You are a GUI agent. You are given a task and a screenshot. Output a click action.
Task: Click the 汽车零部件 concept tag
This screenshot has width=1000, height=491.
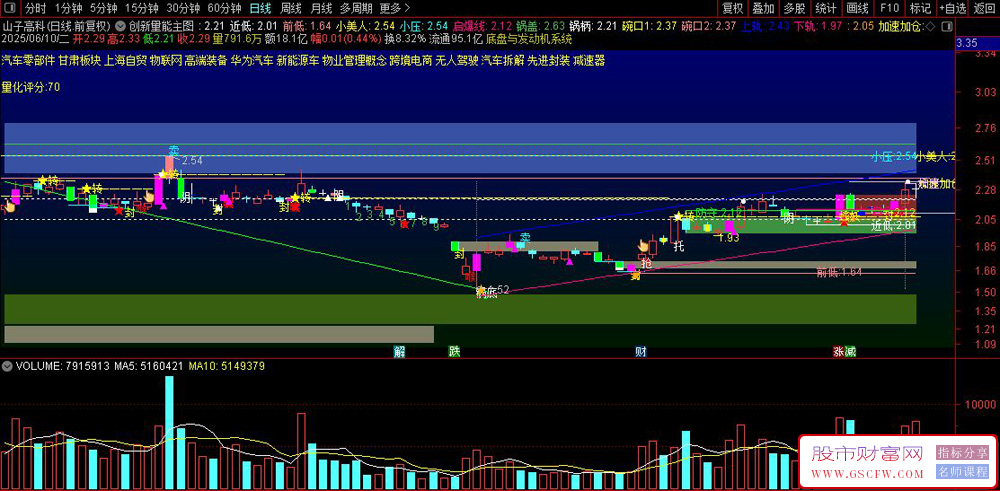[x=29, y=61]
